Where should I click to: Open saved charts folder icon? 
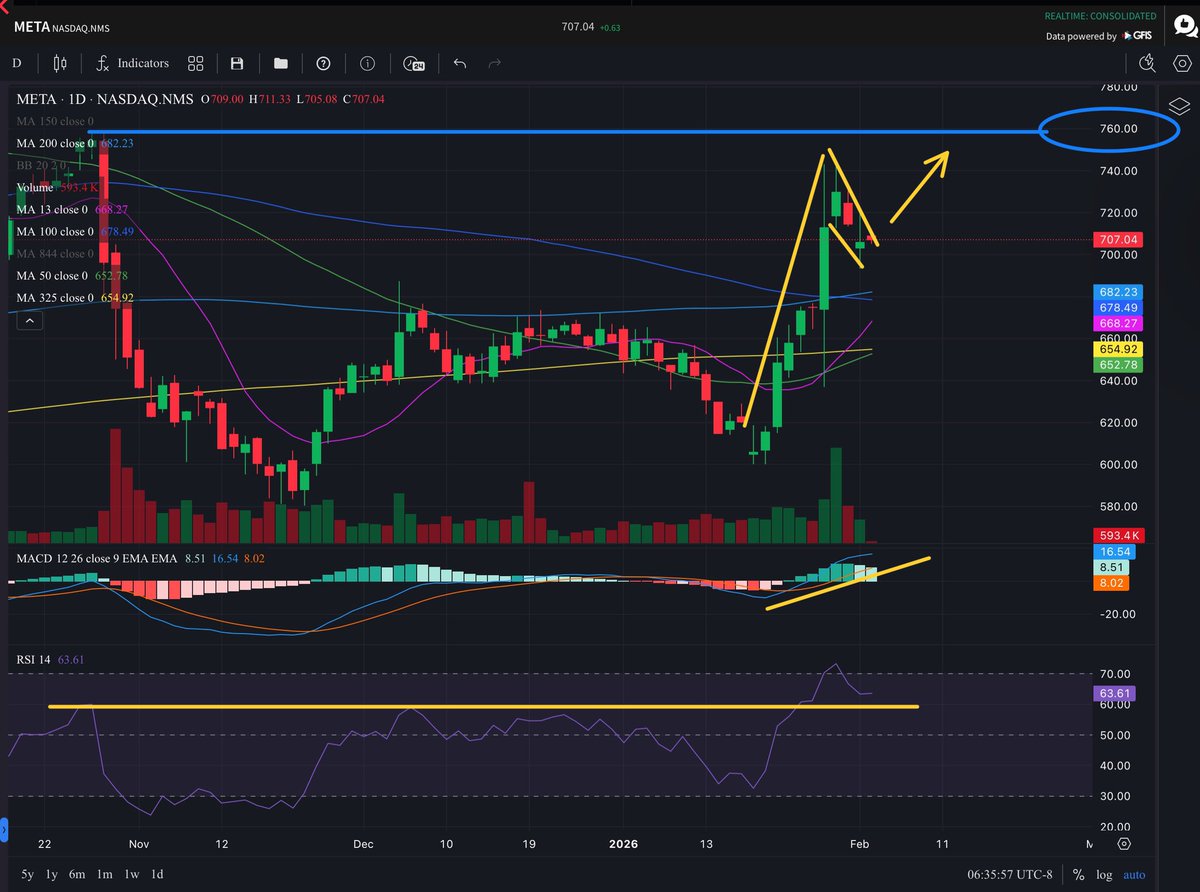[281, 63]
